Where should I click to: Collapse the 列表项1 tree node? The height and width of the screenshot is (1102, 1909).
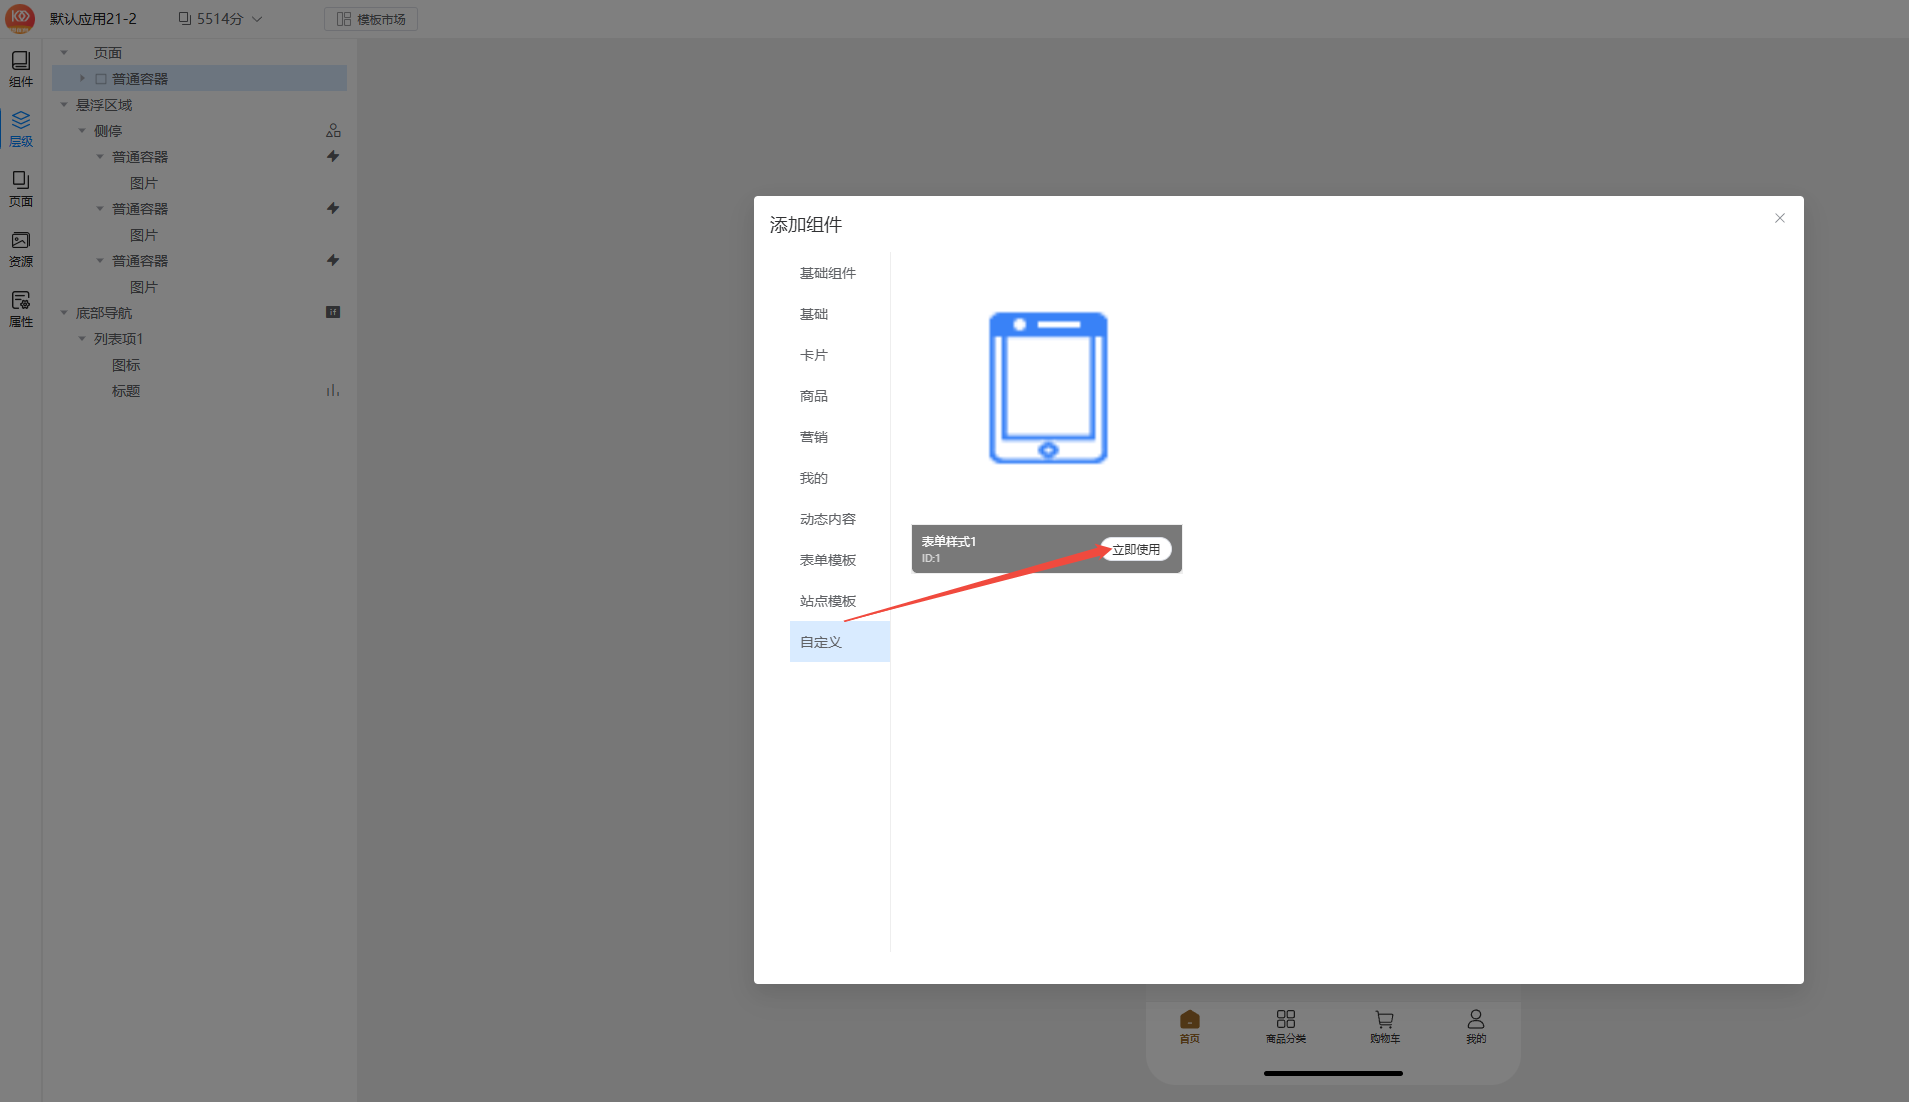tap(82, 339)
